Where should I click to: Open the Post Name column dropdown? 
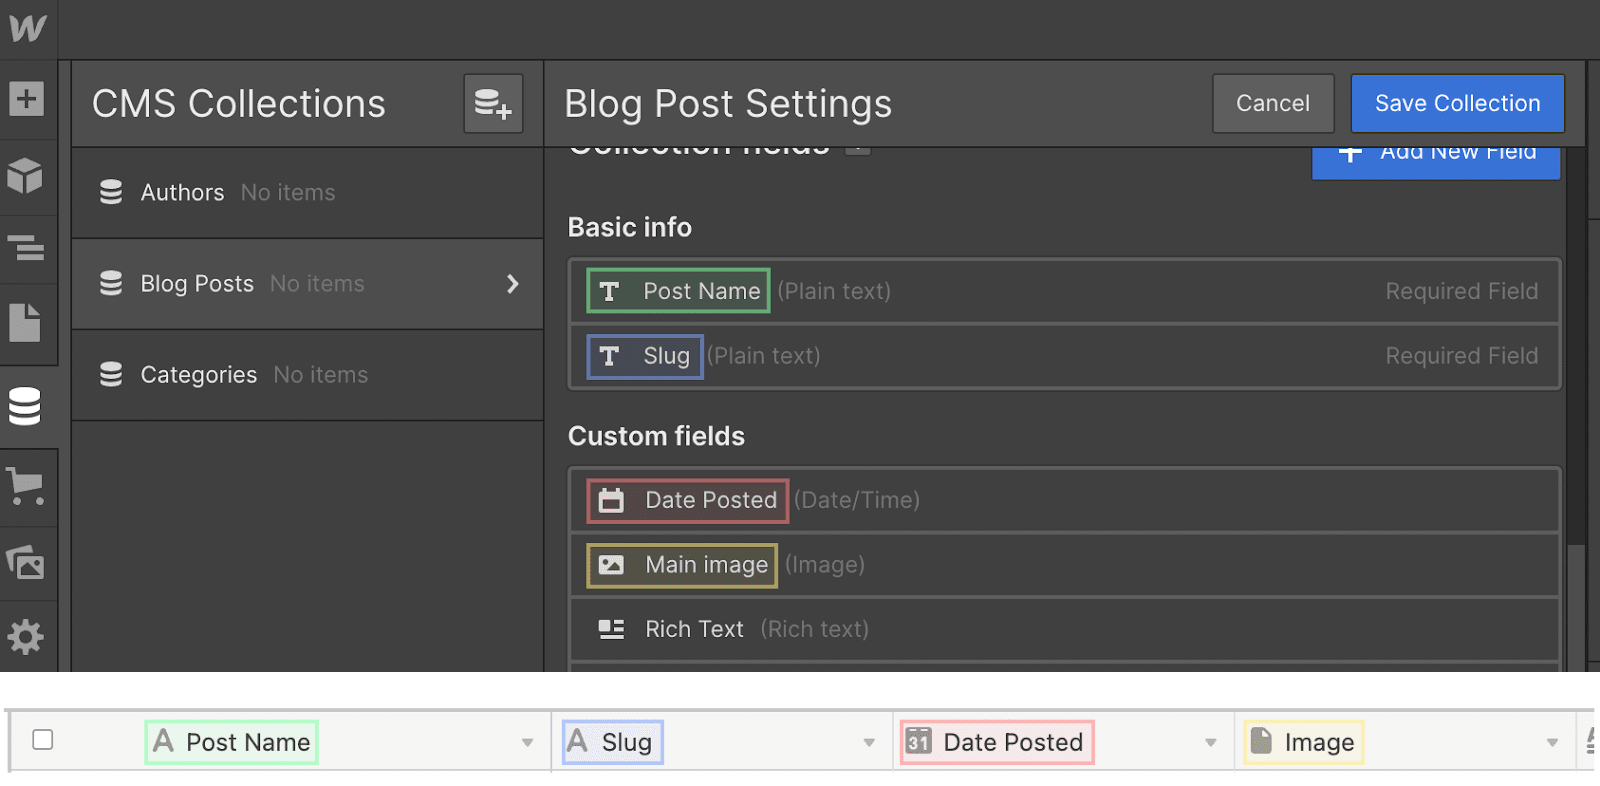(x=527, y=743)
